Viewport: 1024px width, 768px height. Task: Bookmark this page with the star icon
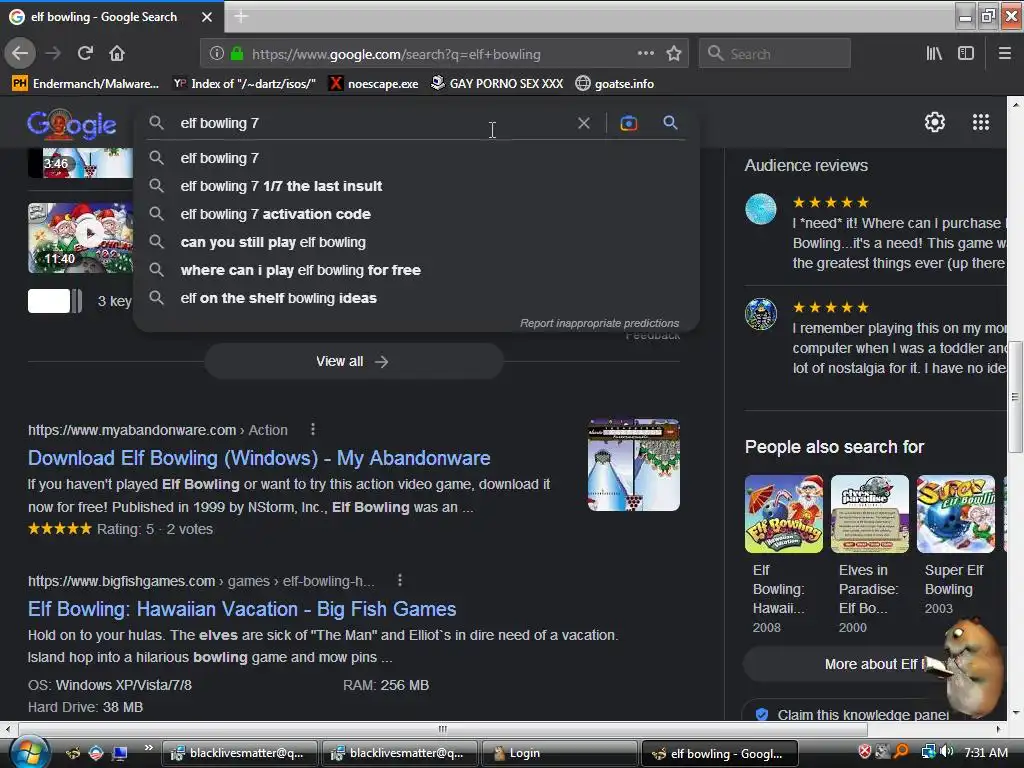[674, 54]
